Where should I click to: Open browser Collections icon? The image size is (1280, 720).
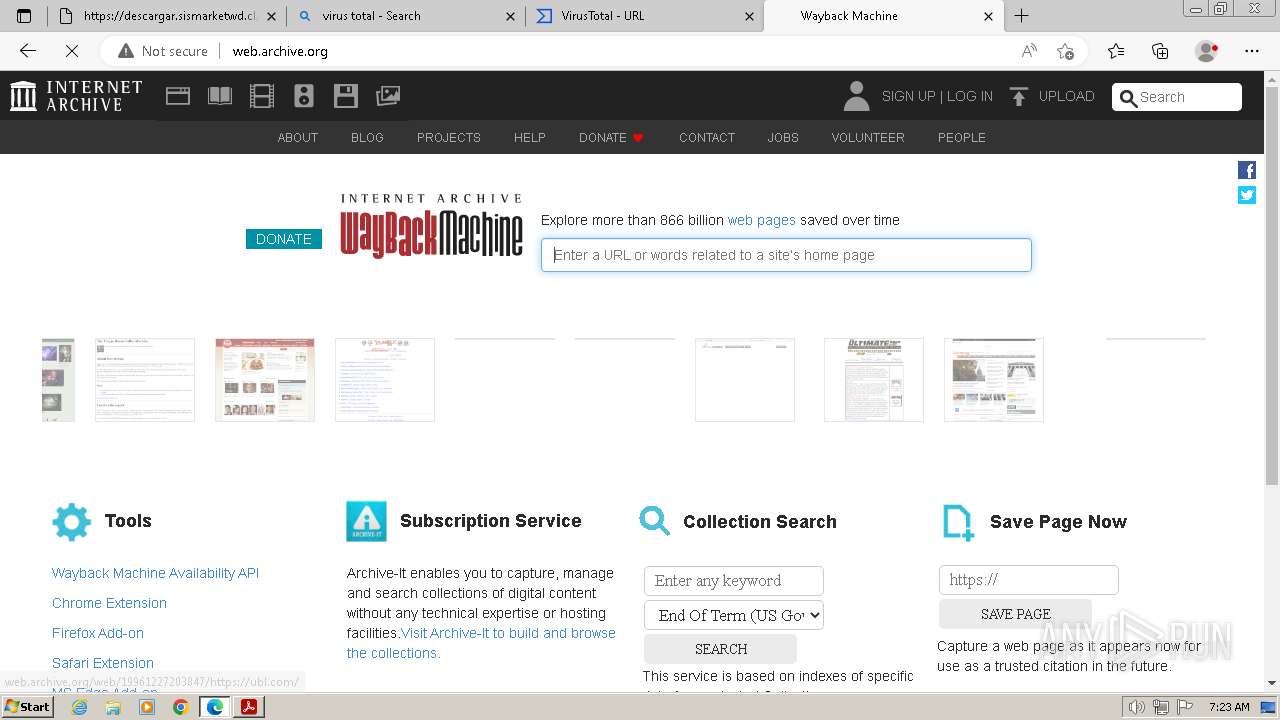[x=1160, y=51]
